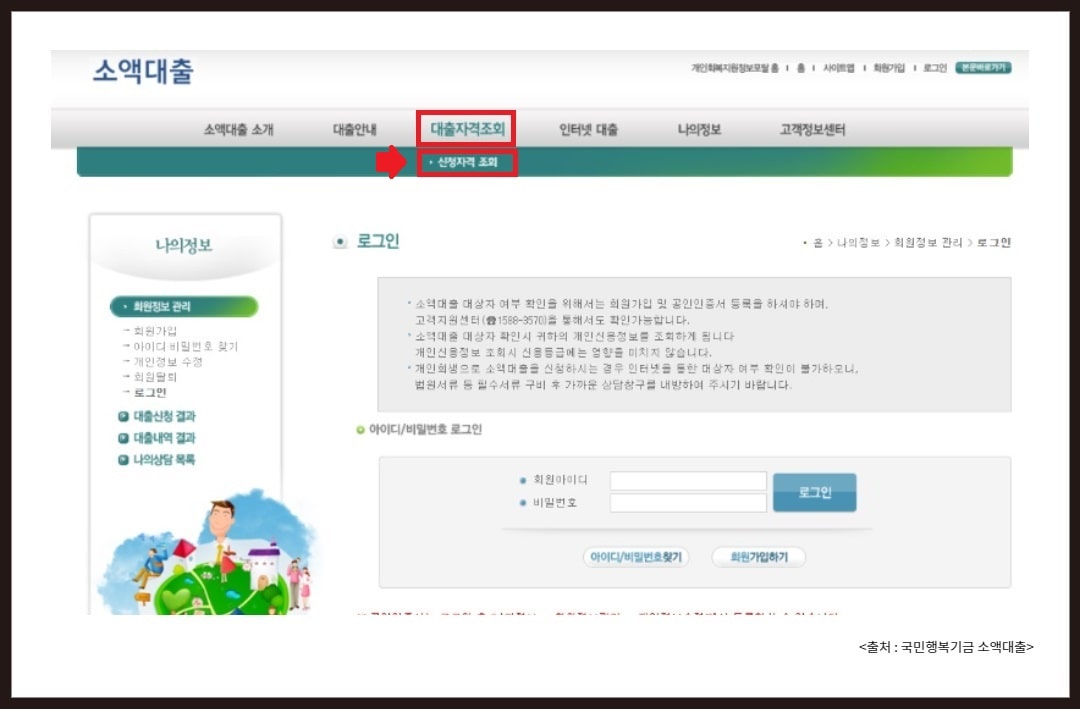Open the 대출안내 menu

[354, 130]
